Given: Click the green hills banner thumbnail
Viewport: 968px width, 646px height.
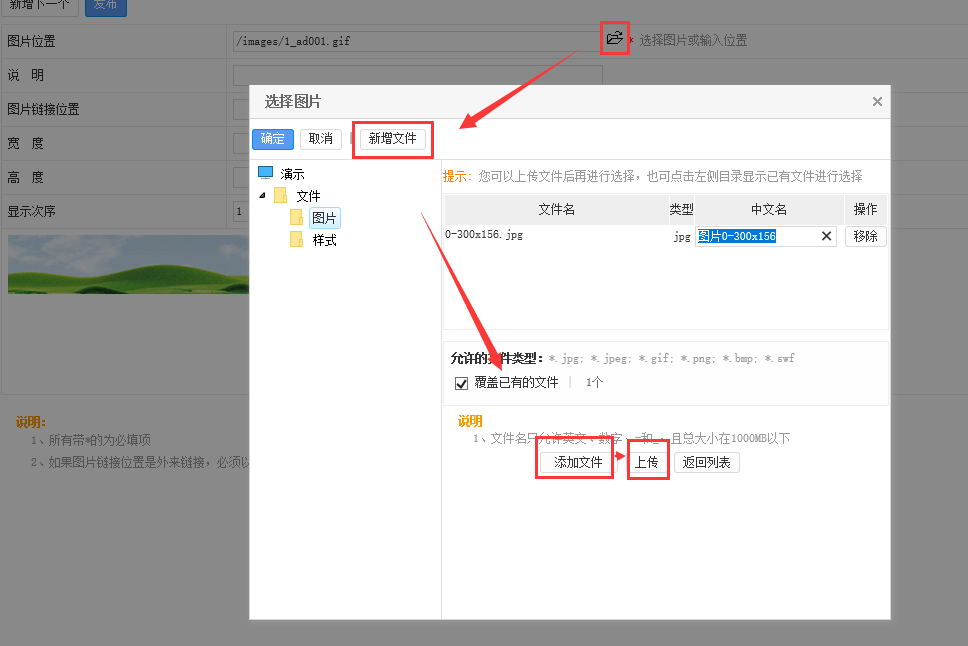Looking at the screenshot, I should pyautogui.click(x=128, y=265).
